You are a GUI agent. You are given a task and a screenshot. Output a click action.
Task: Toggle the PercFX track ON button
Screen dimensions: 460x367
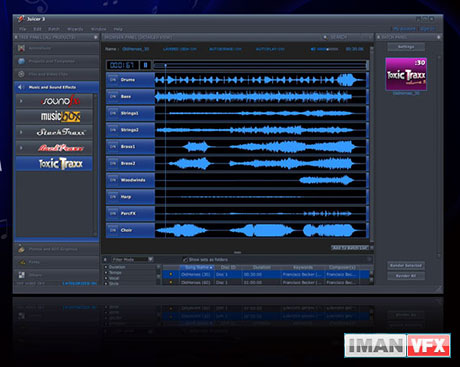pyautogui.click(x=113, y=213)
